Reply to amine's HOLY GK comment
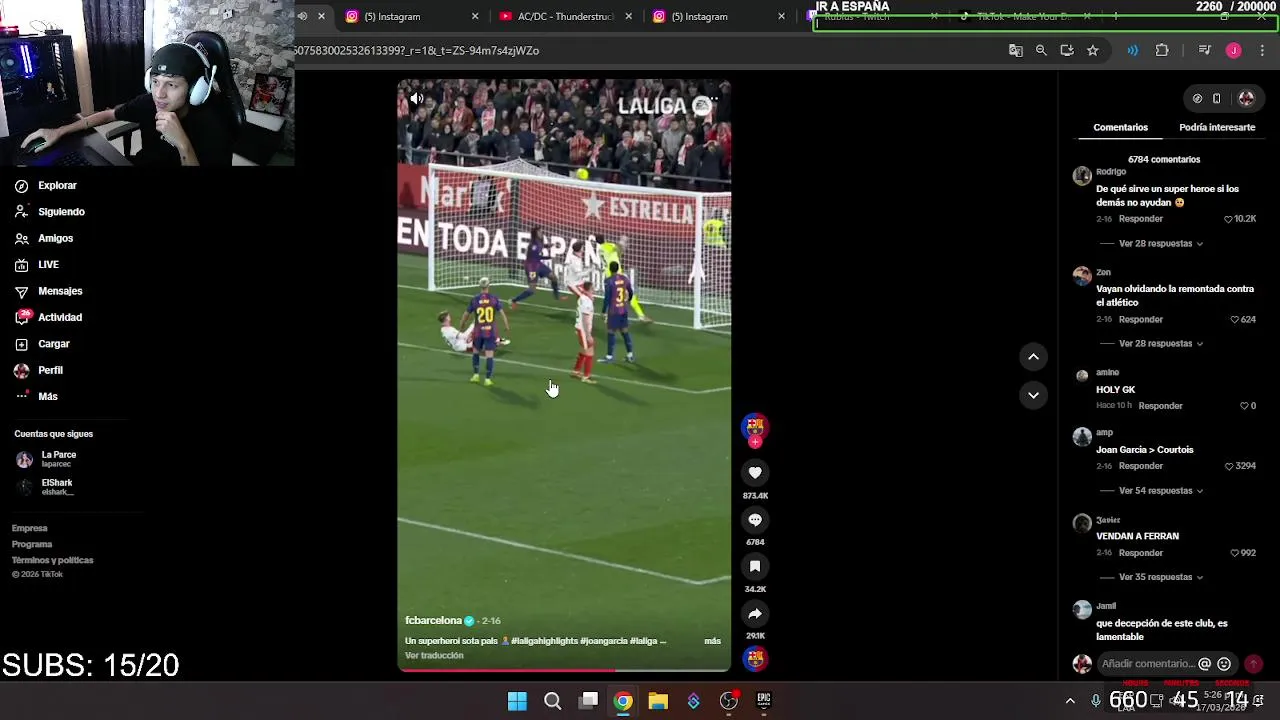The width and height of the screenshot is (1280, 720). tap(1160, 406)
